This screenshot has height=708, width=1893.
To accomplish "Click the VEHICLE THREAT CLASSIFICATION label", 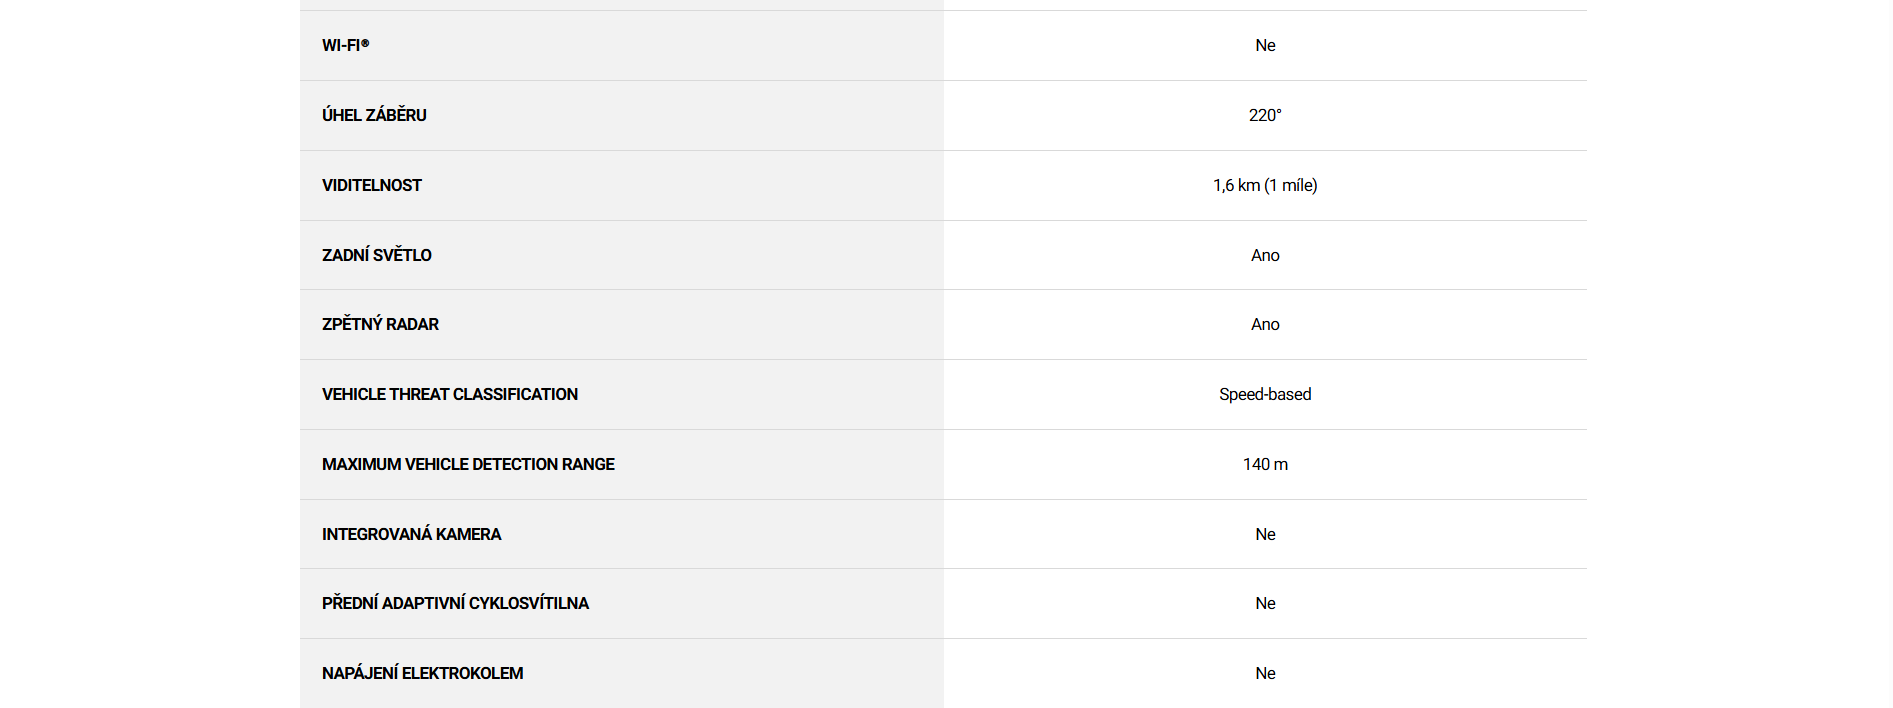I will (450, 394).
